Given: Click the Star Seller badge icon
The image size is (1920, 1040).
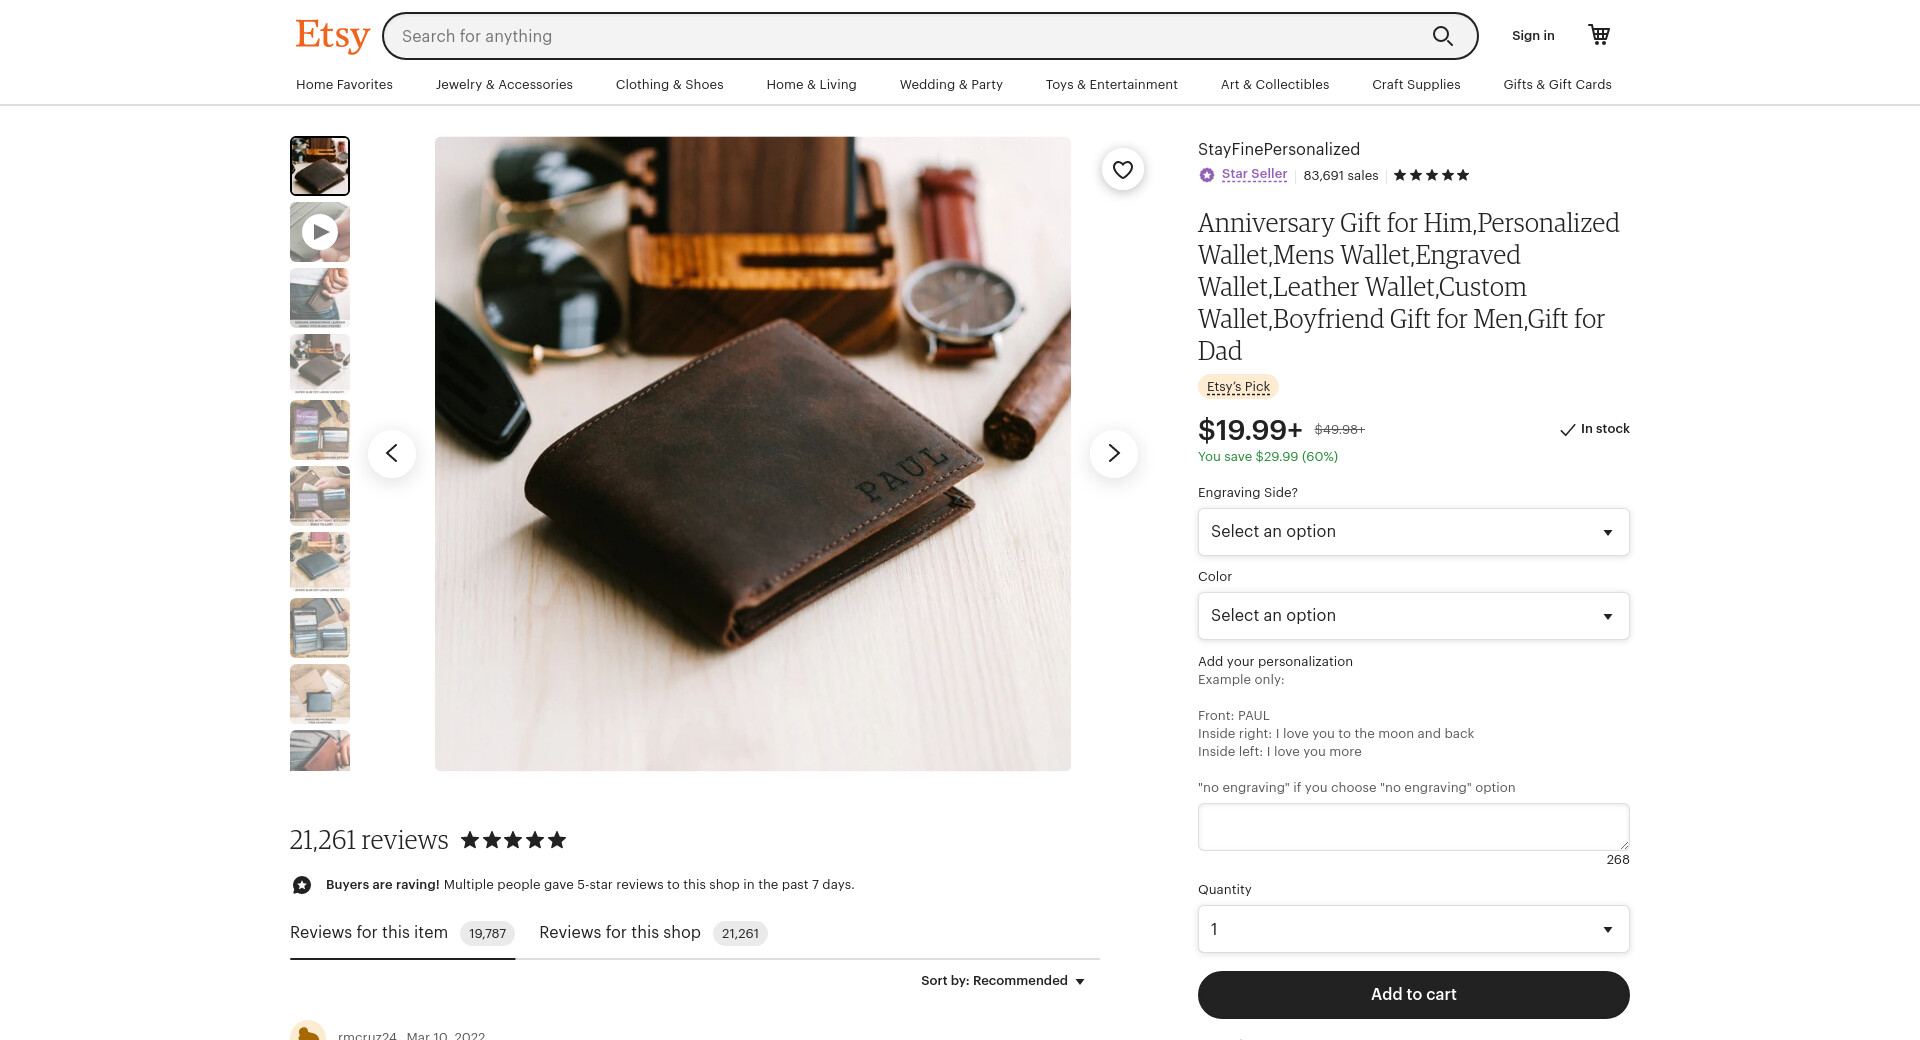Looking at the screenshot, I should point(1207,175).
